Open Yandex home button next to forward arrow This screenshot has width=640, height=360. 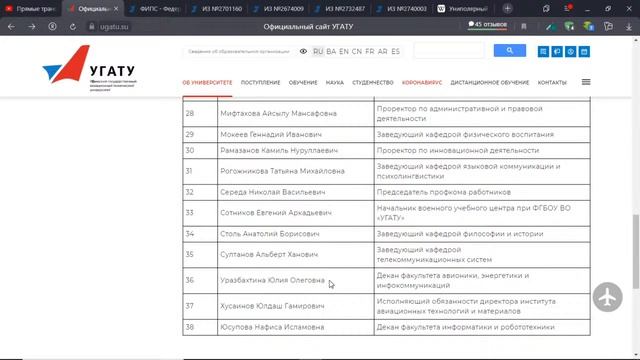52,27
